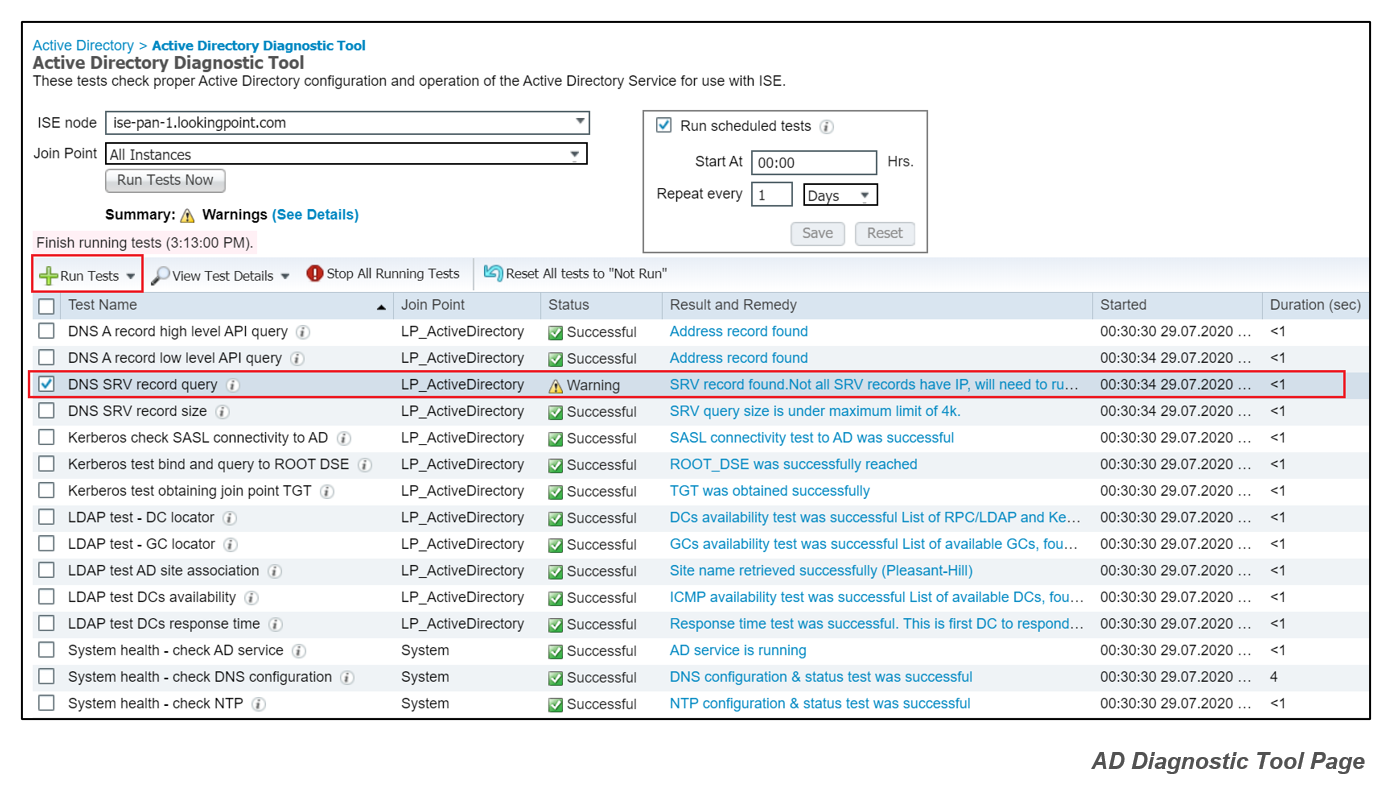Click info icon next to DNS A record low level API query
This screenshot has height=792, width=1388.
[x=297, y=358]
